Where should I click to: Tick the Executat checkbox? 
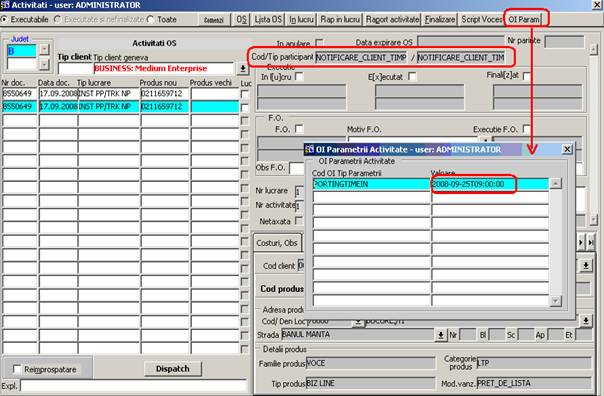(412, 77)
